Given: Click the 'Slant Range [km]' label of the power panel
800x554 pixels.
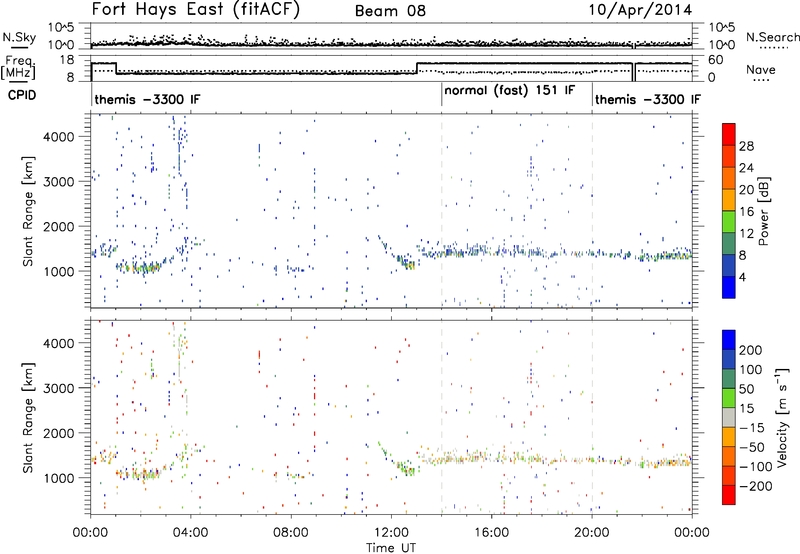Looking at the screenshot, I should [x=28, y=211].
